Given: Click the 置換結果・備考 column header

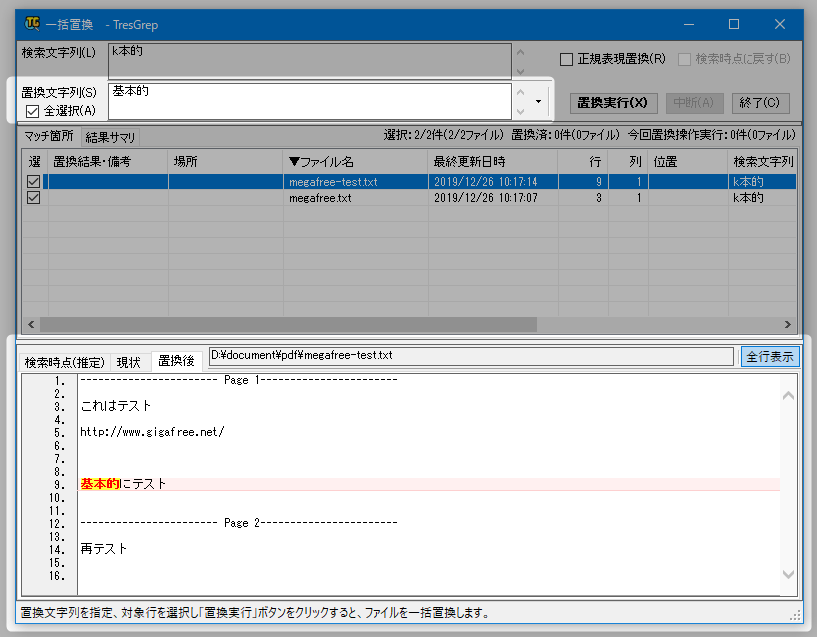Looking at the screenshot, I should [108, 162].
